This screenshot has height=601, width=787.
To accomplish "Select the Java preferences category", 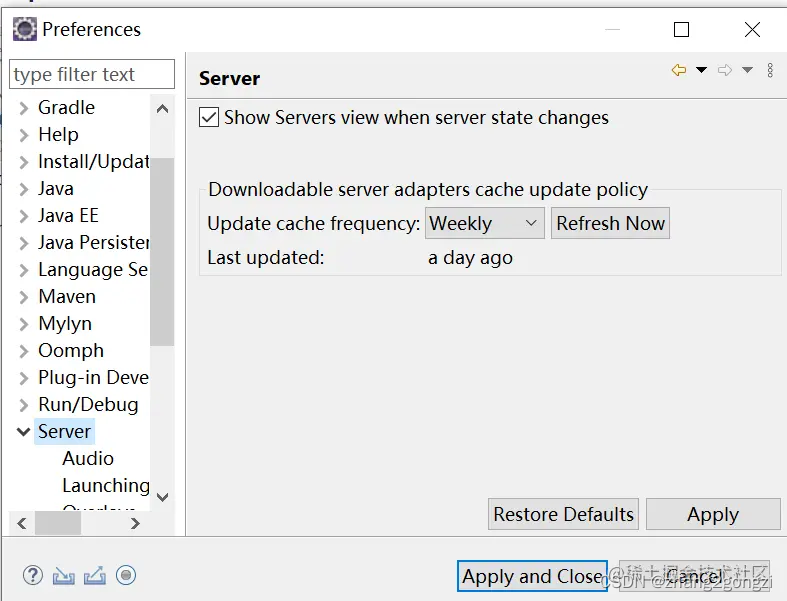I will click(x=56, y=189).
